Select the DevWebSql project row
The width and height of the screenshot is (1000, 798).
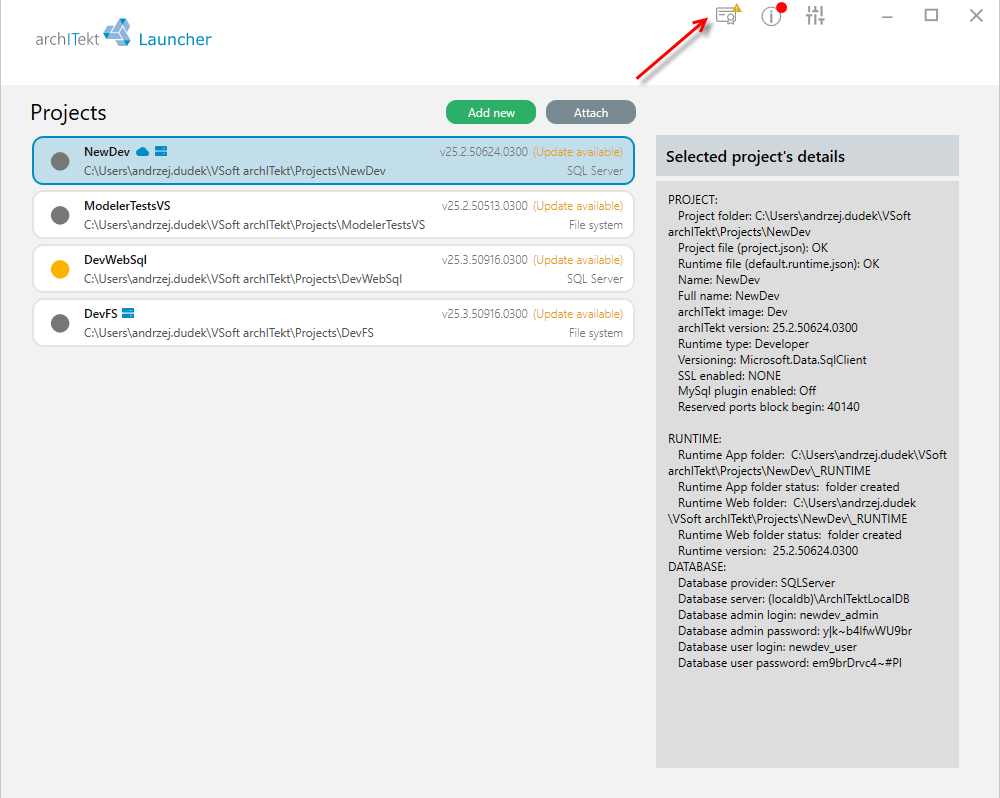point(334,269)
